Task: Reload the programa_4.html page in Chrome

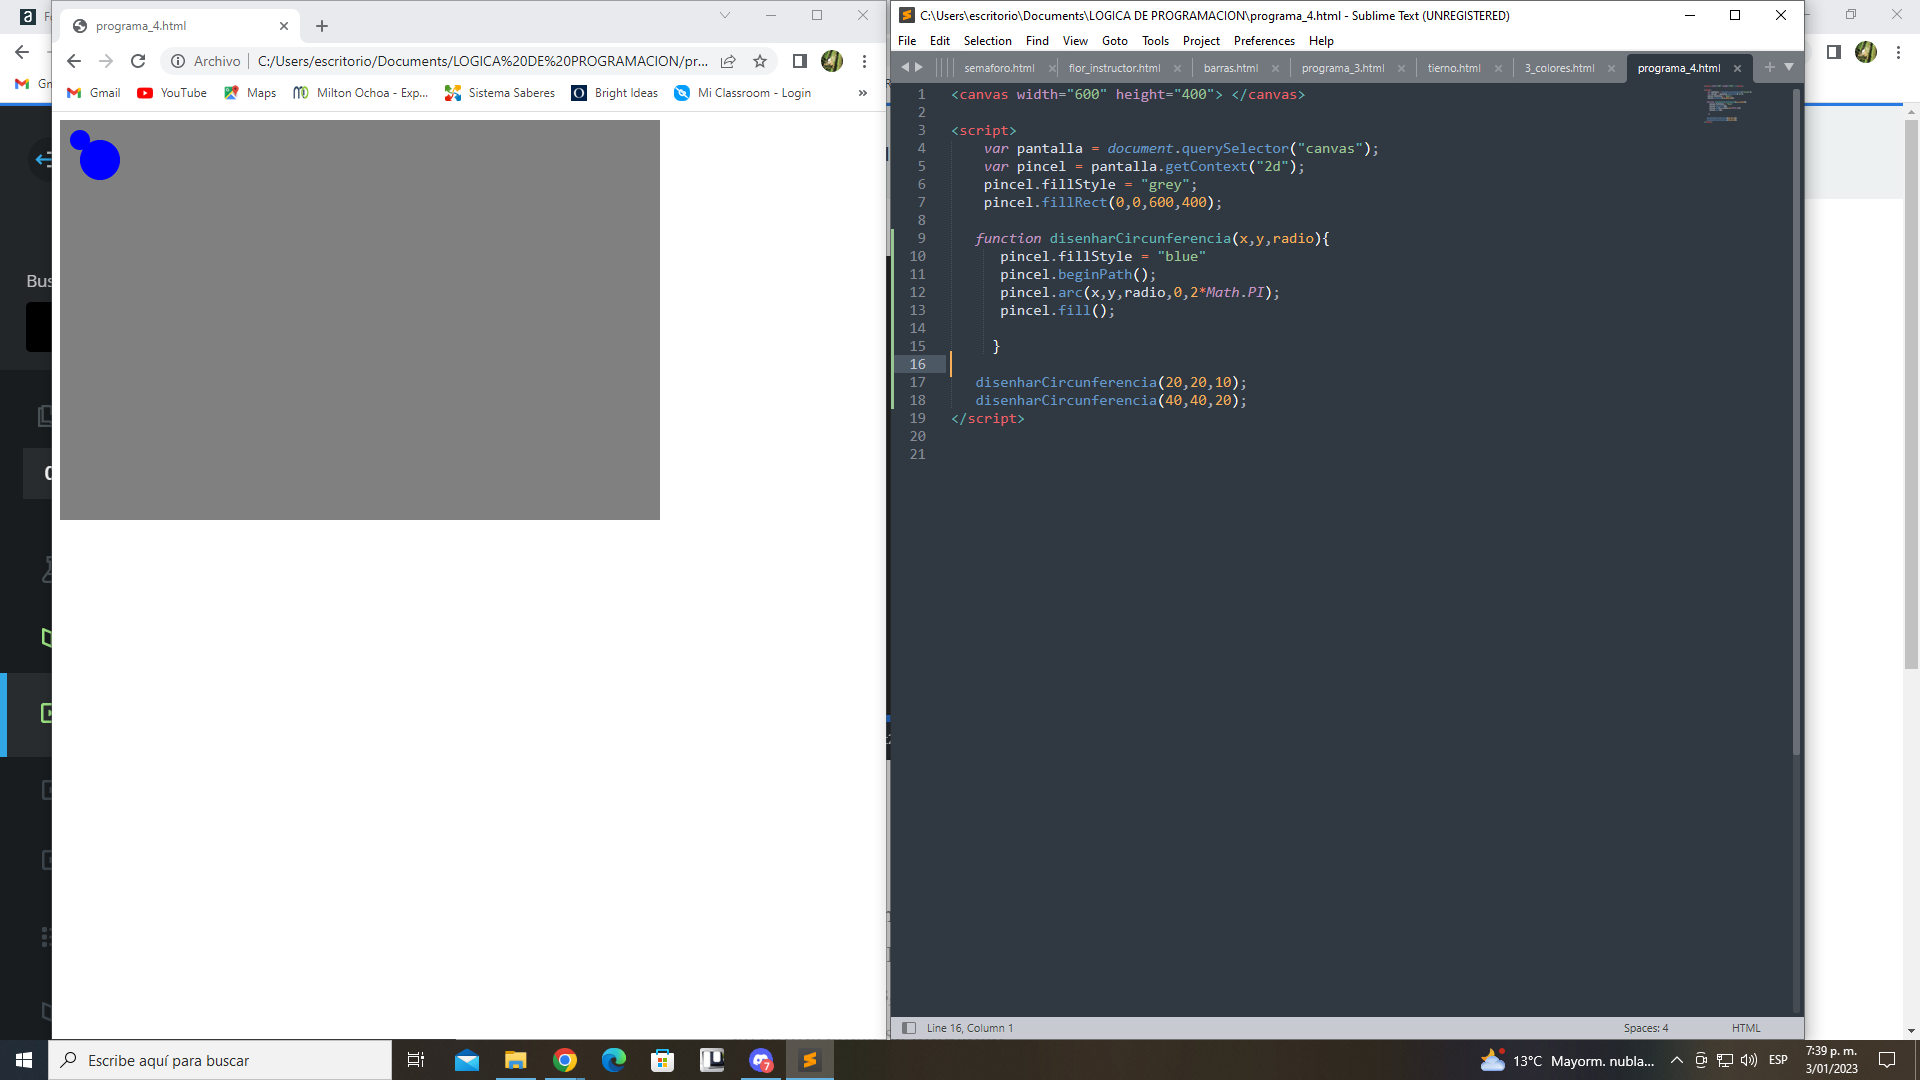Action: point(138,61)
